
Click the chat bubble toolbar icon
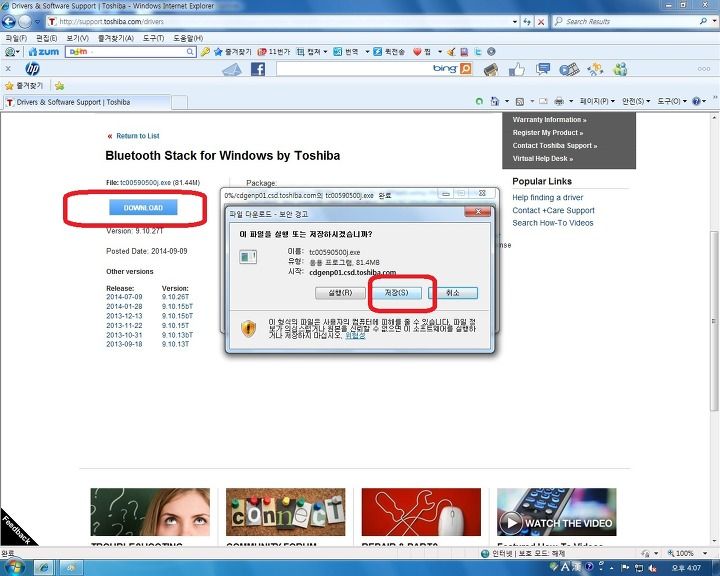click(x=543, y=69)
